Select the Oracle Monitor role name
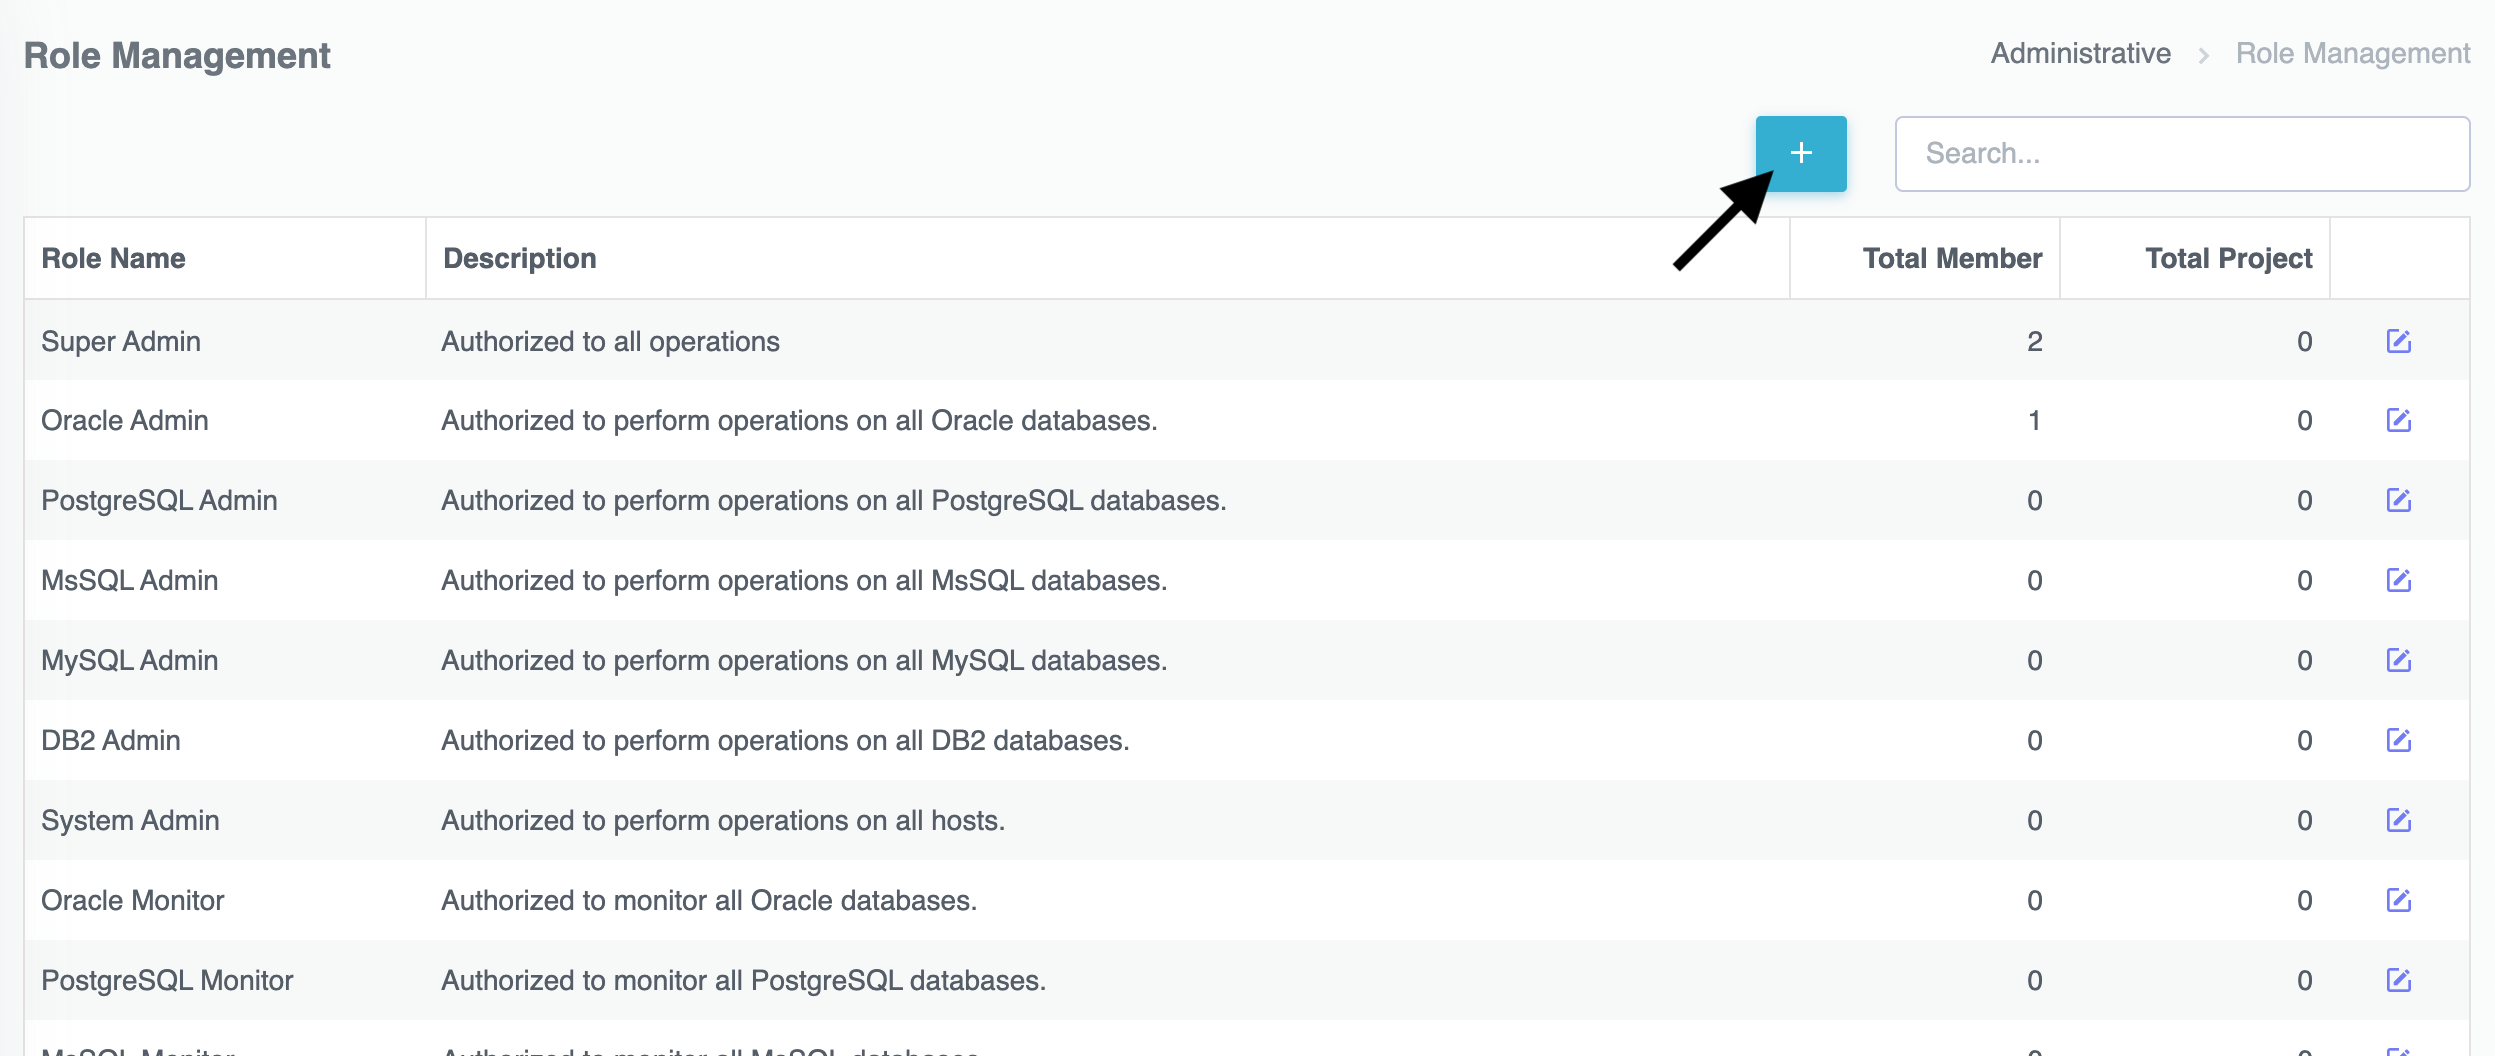 coord(132,900)
